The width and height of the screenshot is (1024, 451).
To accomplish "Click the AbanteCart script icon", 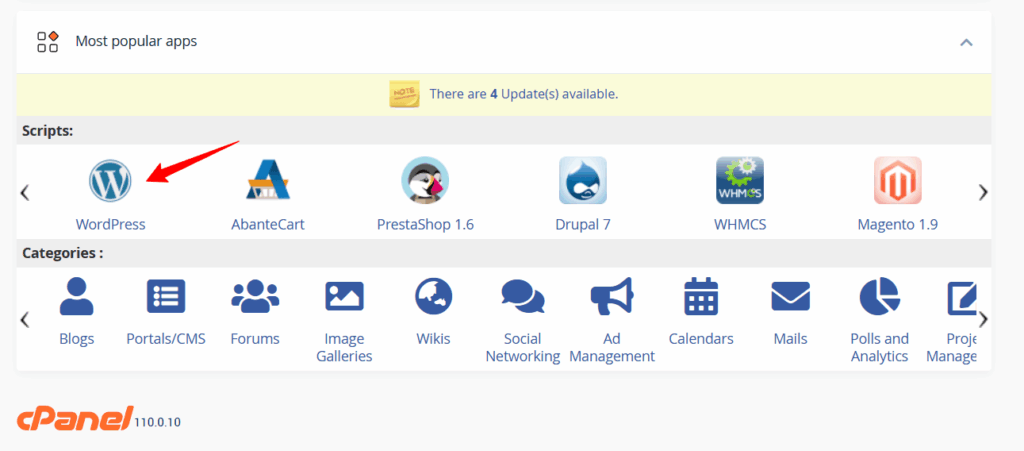I will pyautogui.click(x=268, y=181).
